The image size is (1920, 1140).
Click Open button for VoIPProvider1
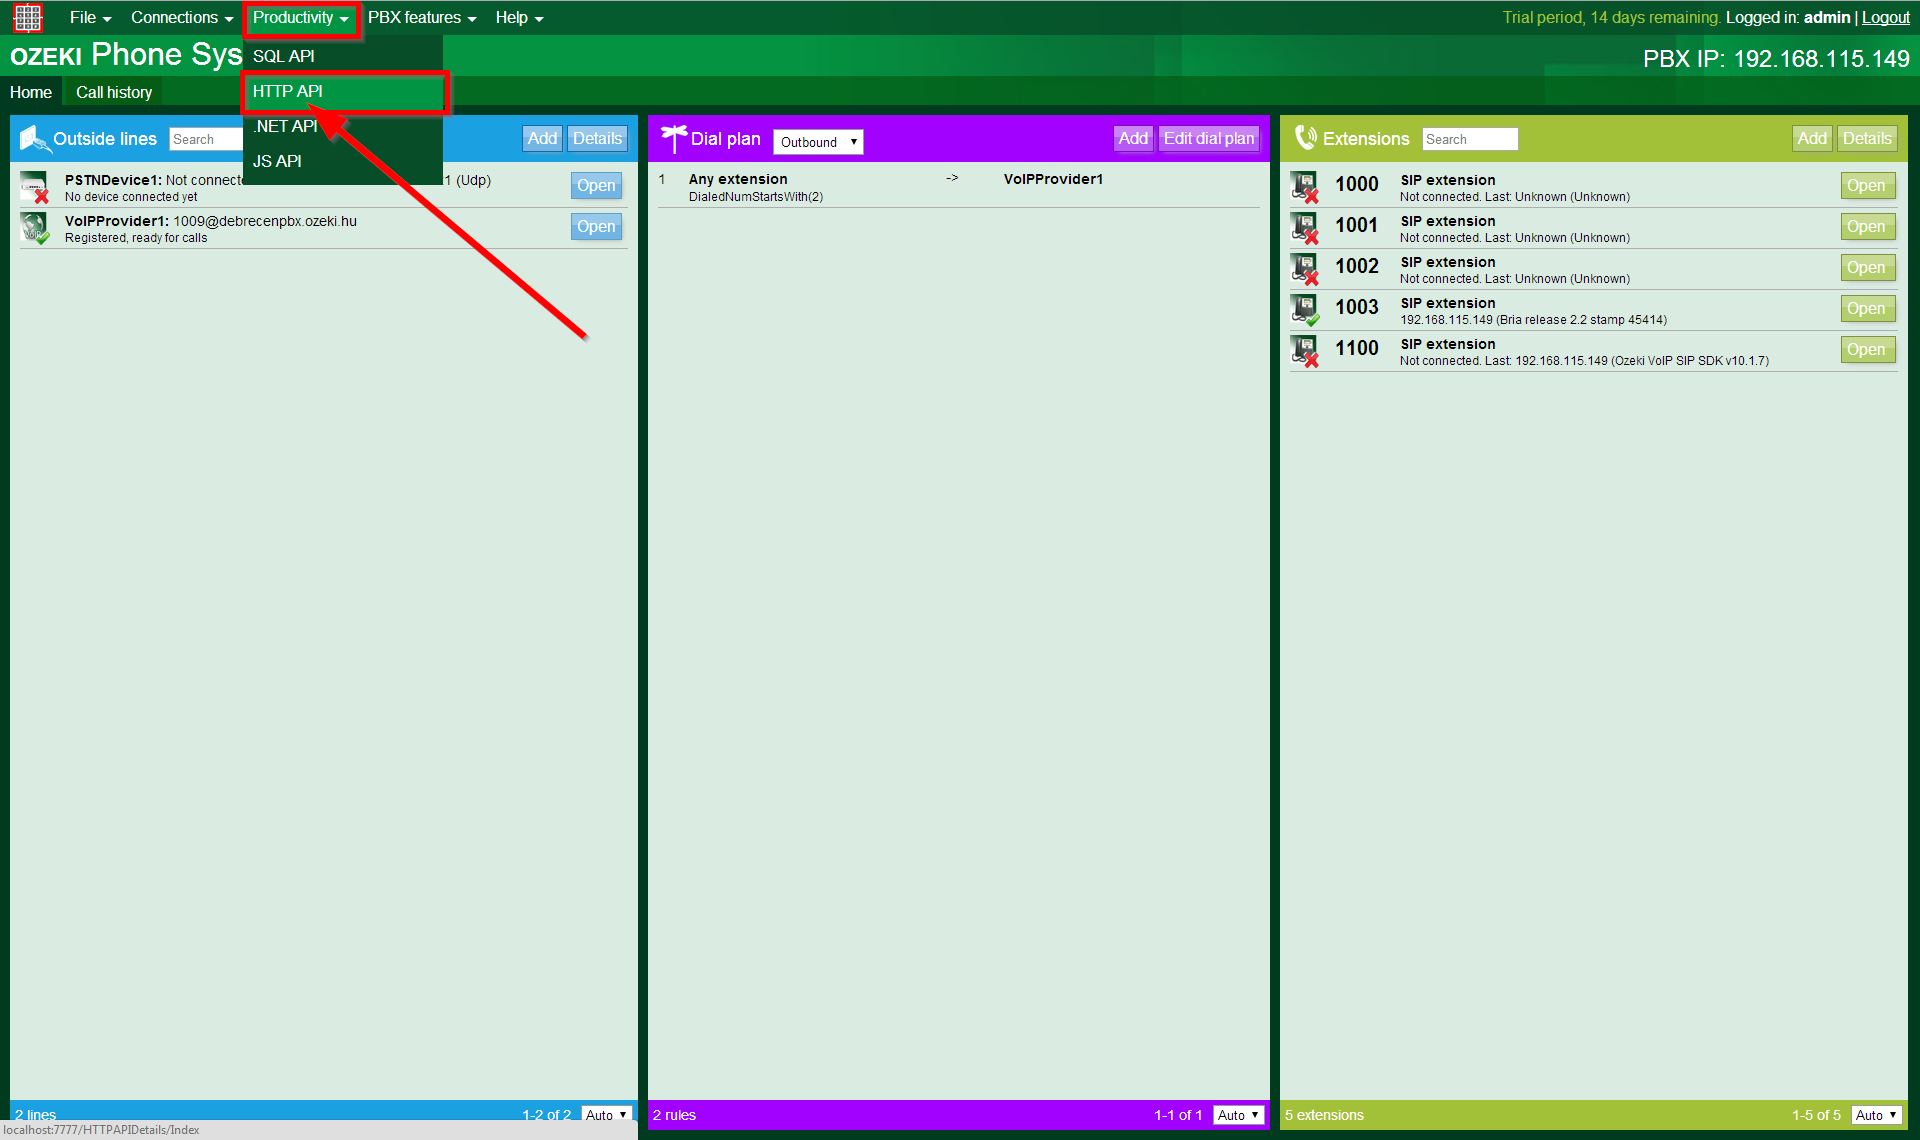[x=594, y=227]
